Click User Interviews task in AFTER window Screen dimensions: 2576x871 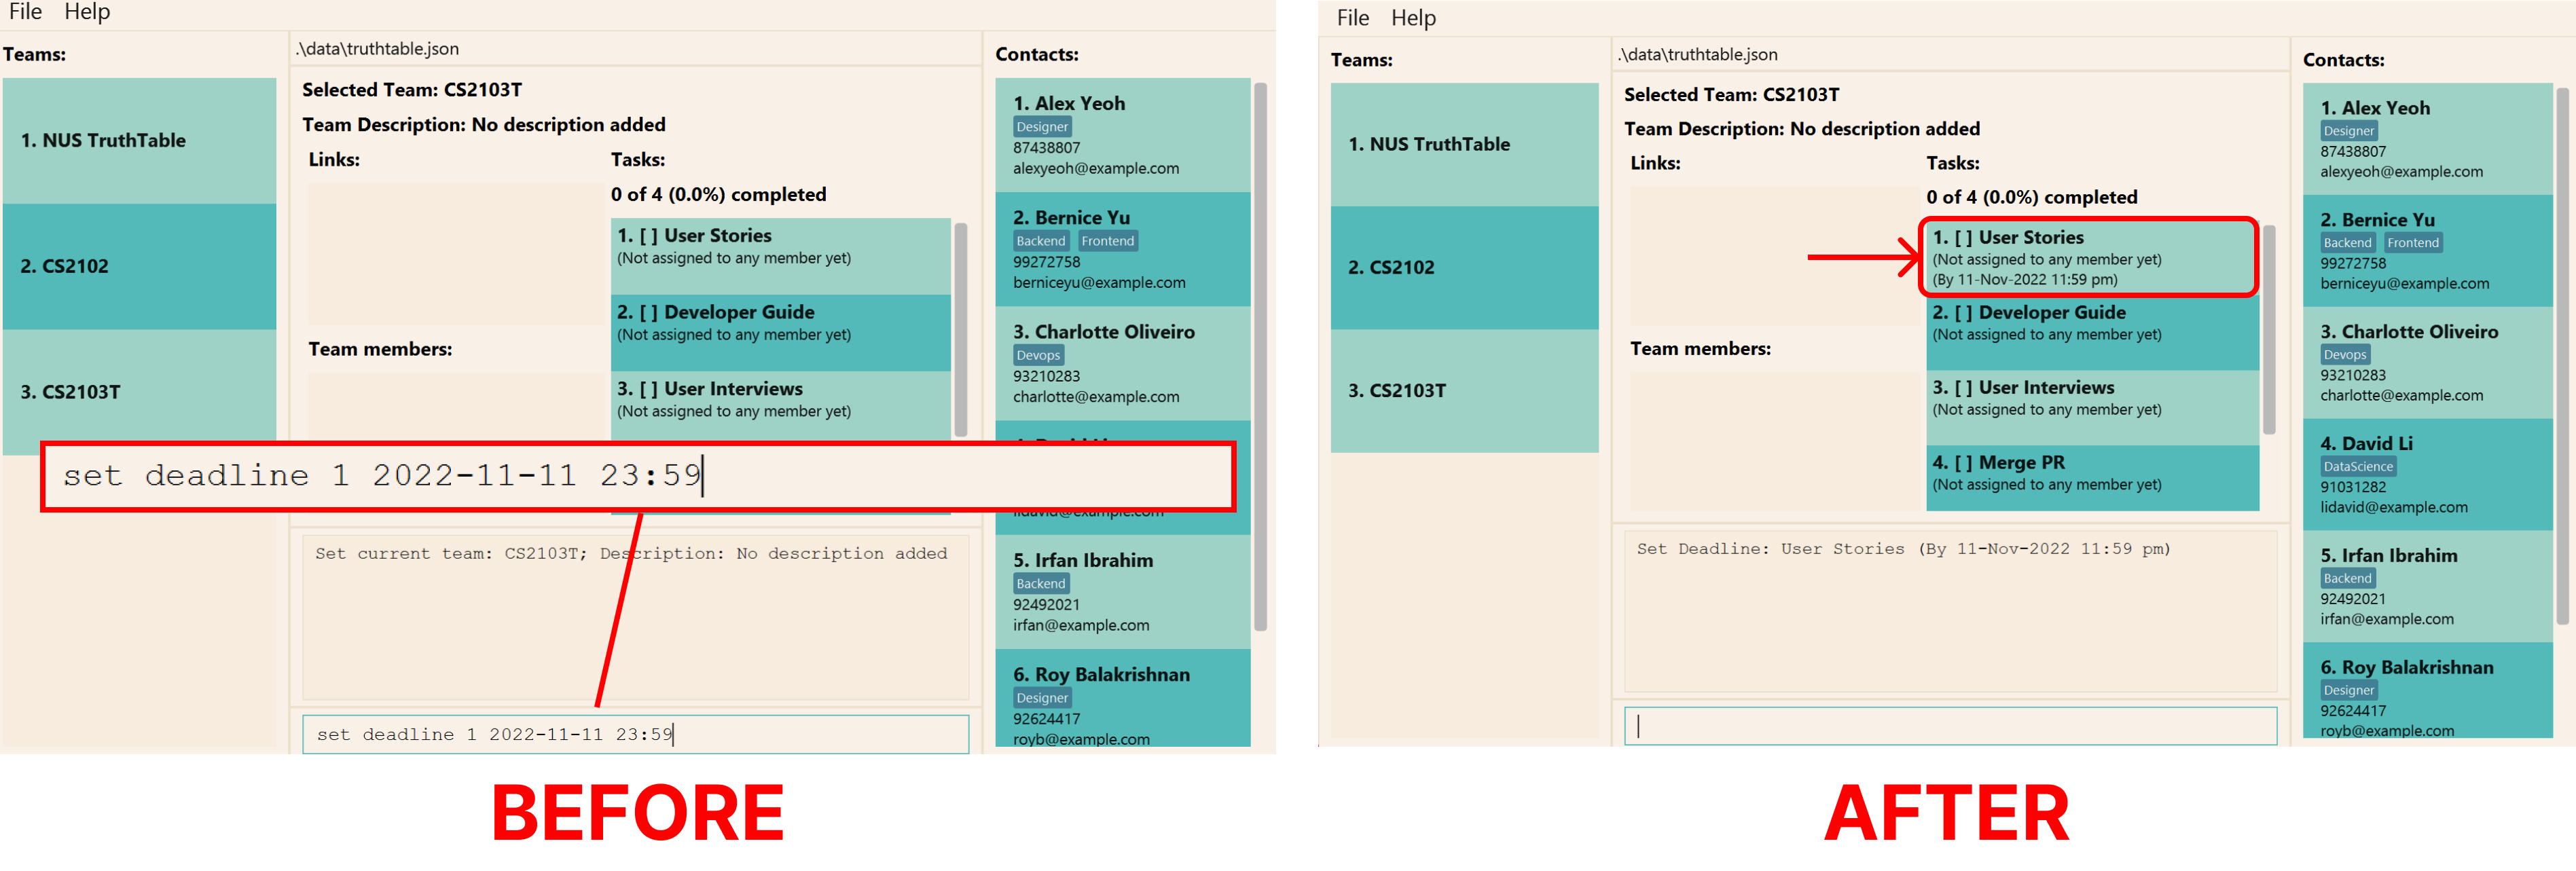[x=2092, y=408]
